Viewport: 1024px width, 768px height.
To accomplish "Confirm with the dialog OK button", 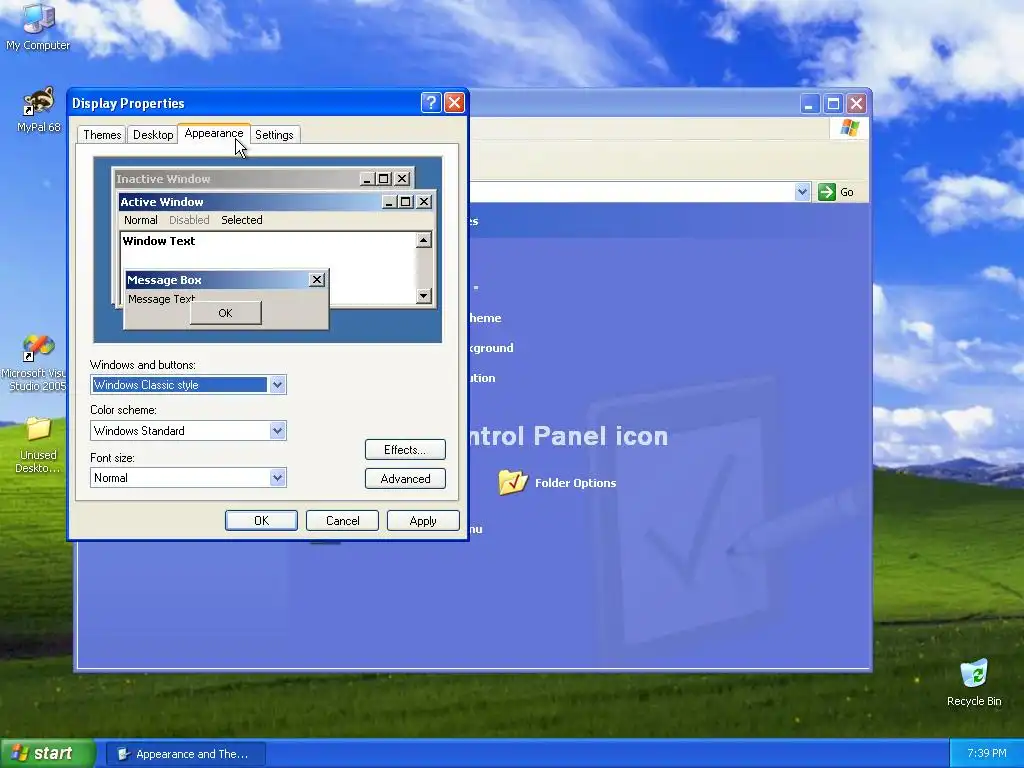I will pyautogui.click(x=261, y=520).
